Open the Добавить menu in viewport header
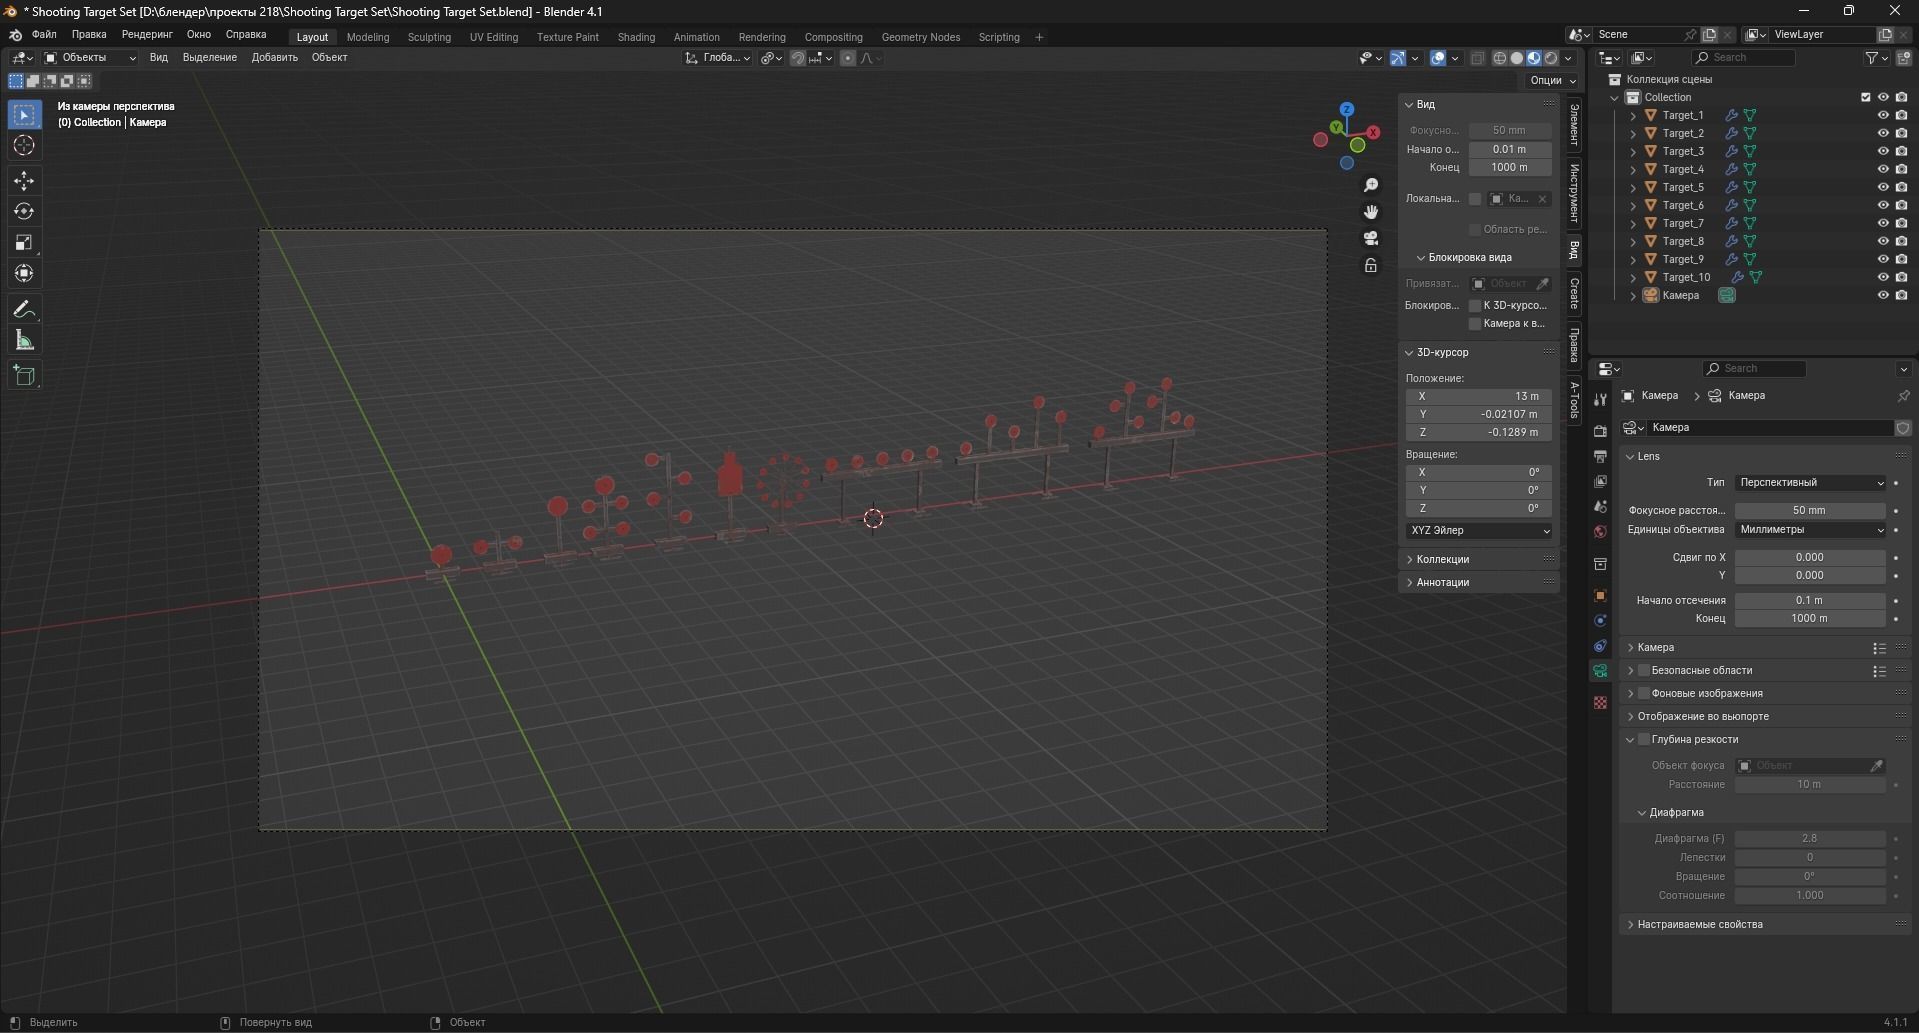The width and height of the screenshot is (1919, 1033). click(x=274, y=58)
